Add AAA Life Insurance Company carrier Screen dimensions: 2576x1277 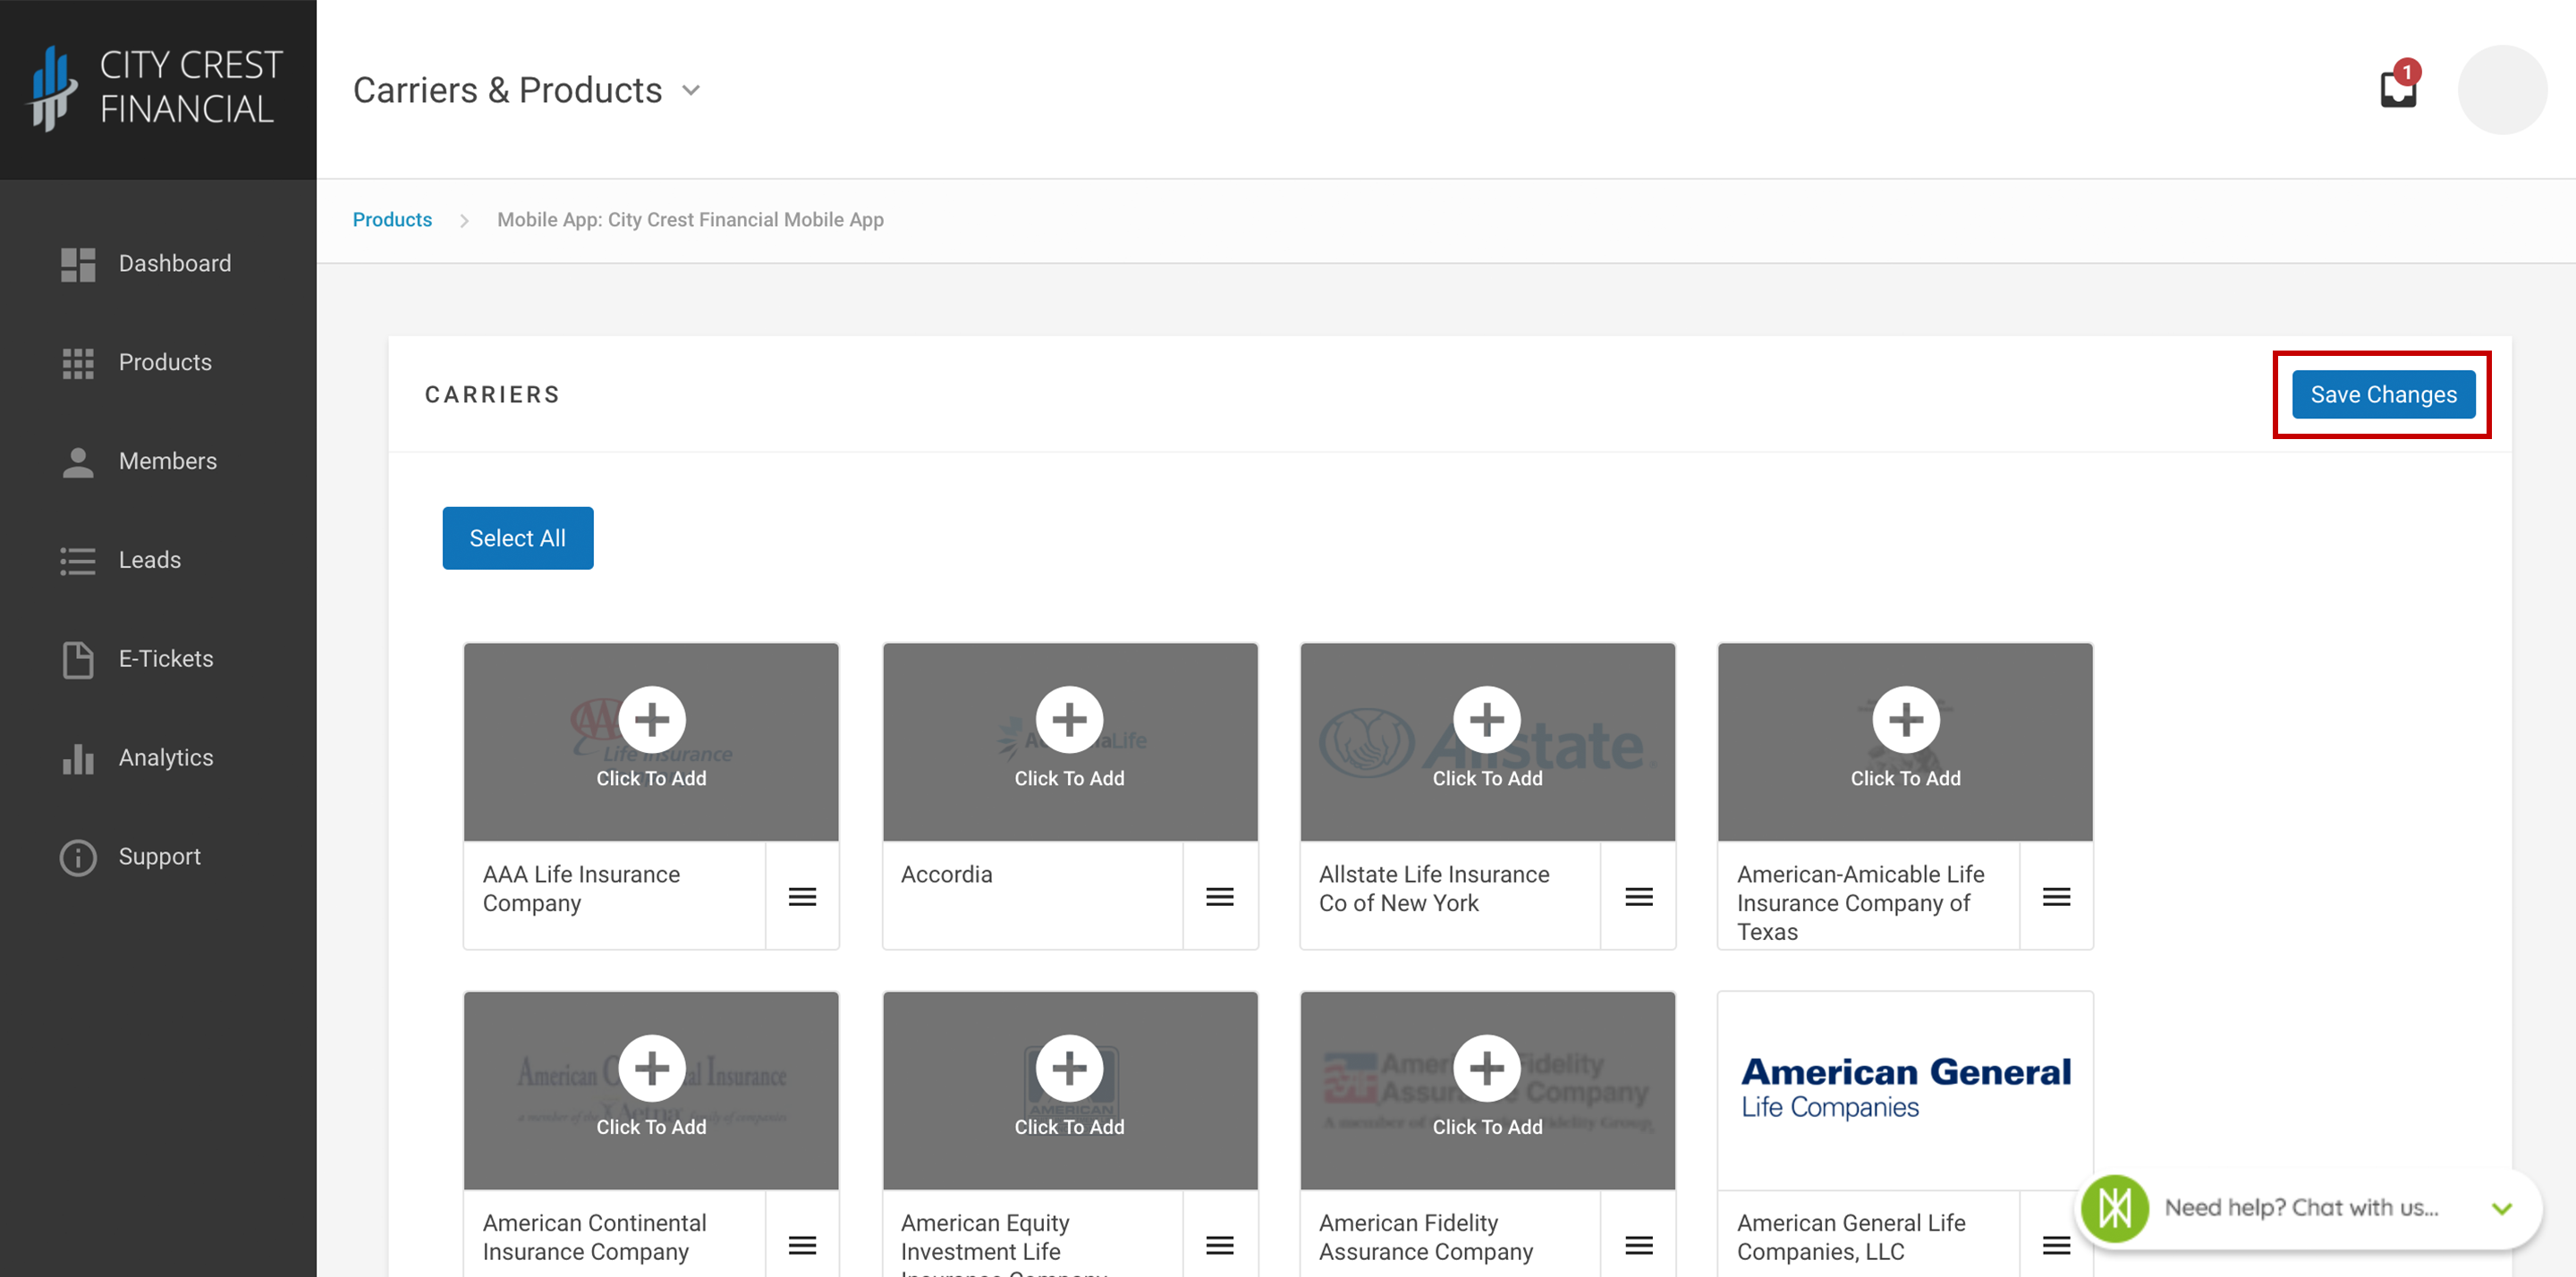click(651, 742)
